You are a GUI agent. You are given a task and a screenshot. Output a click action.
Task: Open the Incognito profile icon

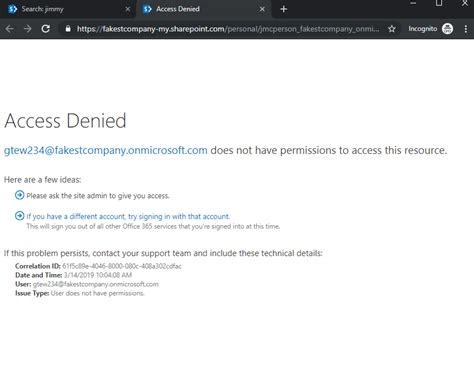click(447, 29)
